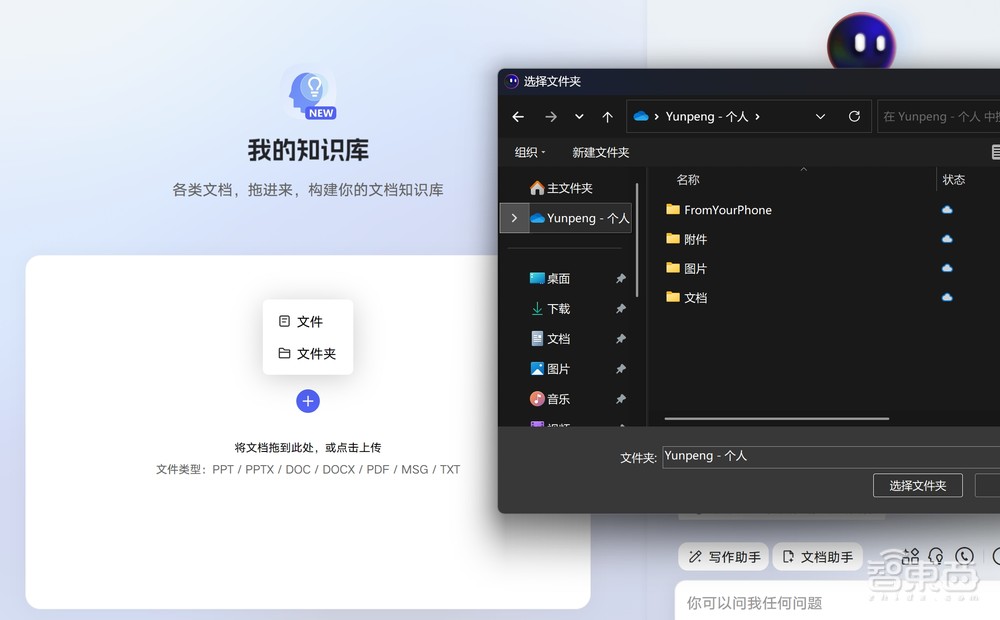Click the contacts org-chart icon beside chat
Image resolution: width=1000 pixels, height=620 pixels.
(910, 556)
